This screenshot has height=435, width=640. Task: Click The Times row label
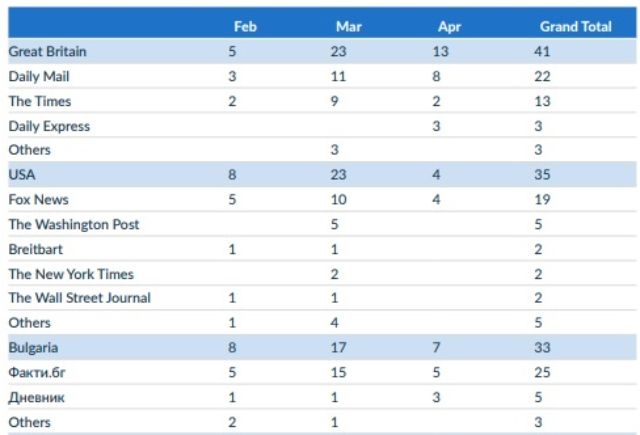coord(40,101)
